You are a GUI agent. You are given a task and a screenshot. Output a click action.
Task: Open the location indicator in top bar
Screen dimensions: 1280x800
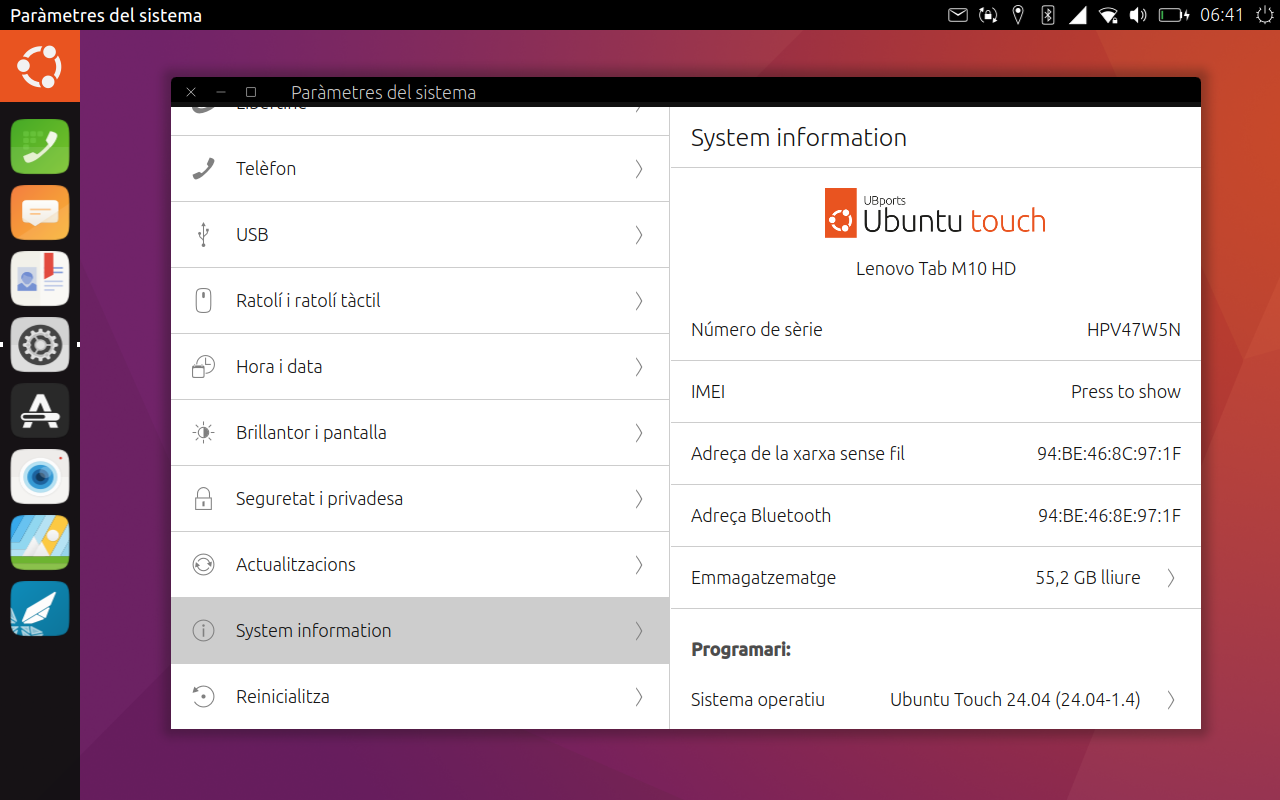(1018, 15)
